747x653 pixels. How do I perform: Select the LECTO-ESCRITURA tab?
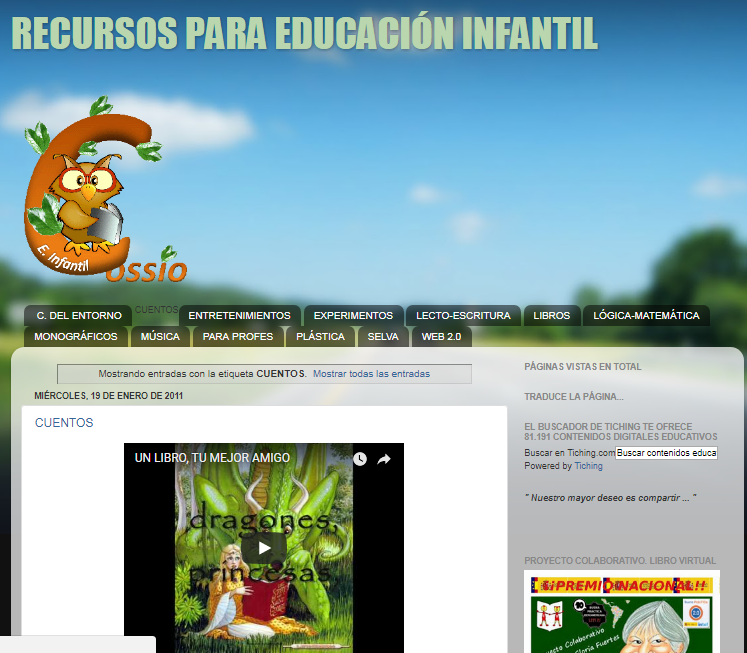463,316
